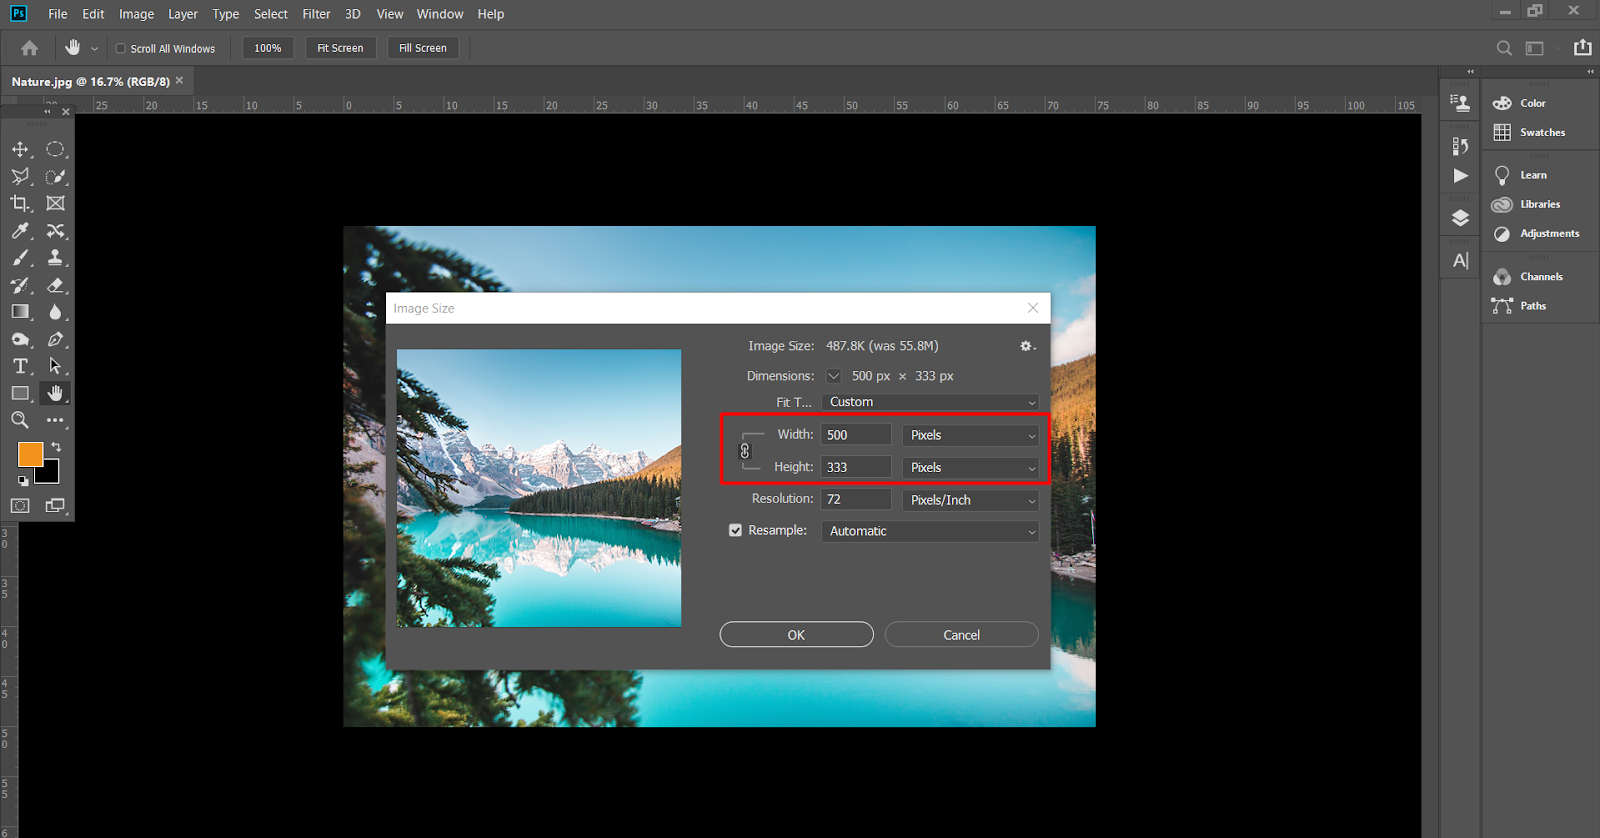The image size is (1600, 838).
Task: Open the Character panel icon
Action: point(1460,261)
